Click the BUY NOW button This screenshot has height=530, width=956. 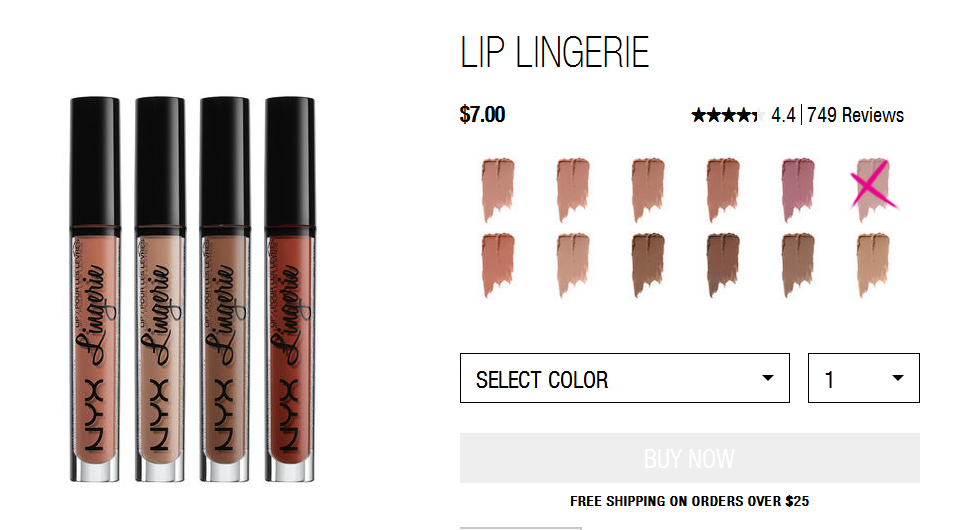click(x=690, y=458)
